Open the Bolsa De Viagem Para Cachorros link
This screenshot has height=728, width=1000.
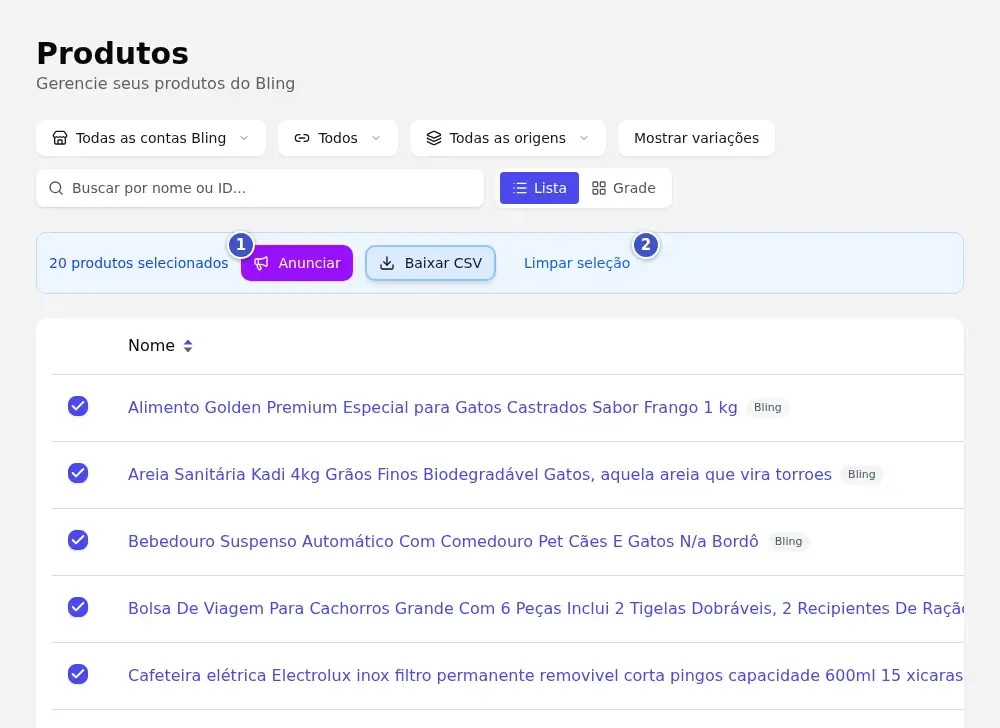coord(546,608)
